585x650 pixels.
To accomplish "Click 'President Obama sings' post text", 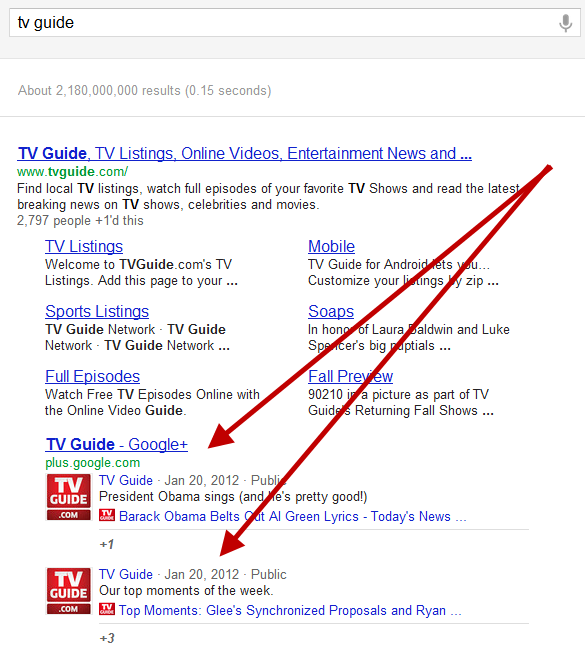I will [x=233, y=497].
